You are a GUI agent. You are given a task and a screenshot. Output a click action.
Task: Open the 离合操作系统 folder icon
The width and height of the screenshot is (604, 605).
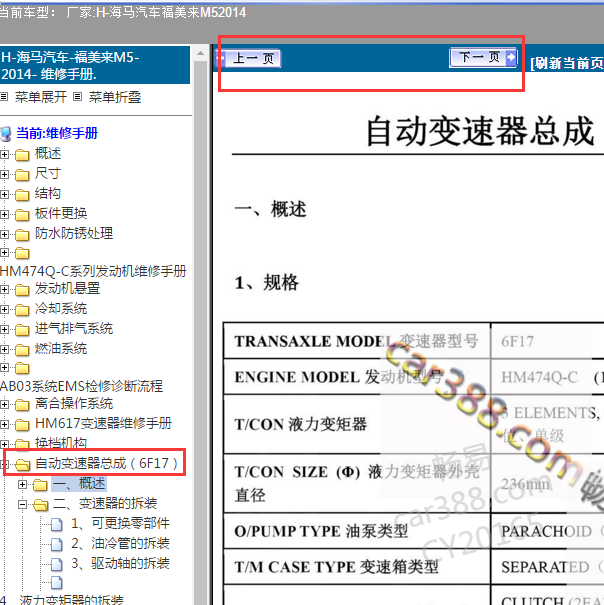[22, 405]
